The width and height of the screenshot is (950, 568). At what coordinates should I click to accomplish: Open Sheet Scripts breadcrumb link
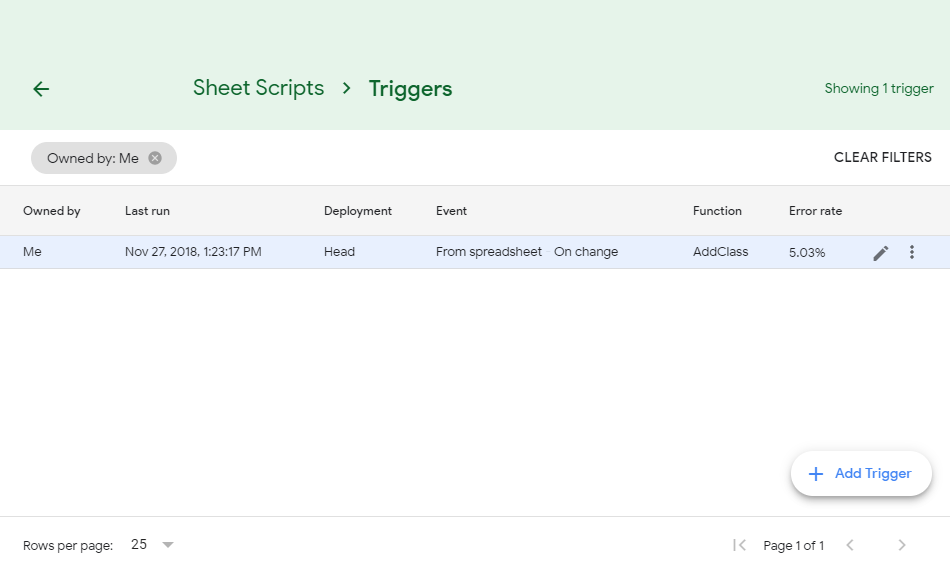pyautogui.click(x=258, y=88)
